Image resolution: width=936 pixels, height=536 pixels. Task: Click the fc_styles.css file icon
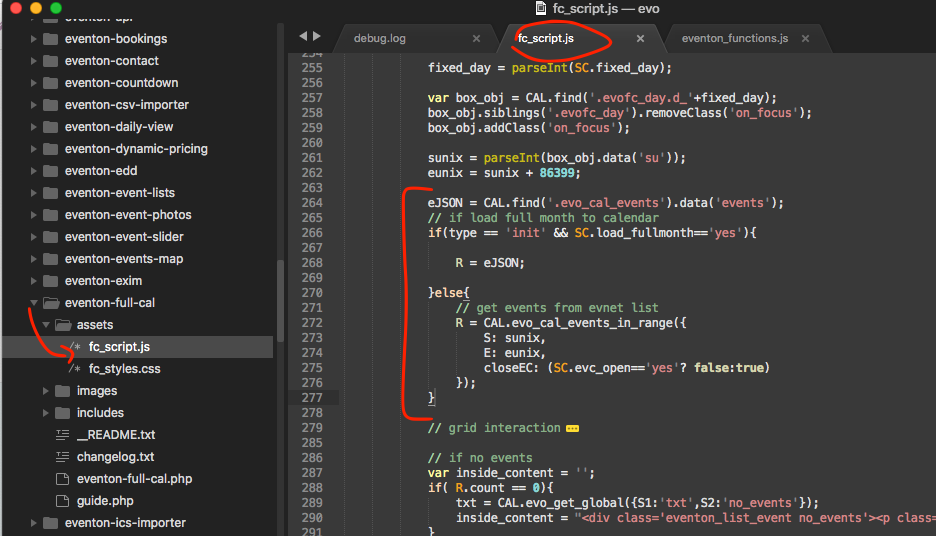click(74, 369)
